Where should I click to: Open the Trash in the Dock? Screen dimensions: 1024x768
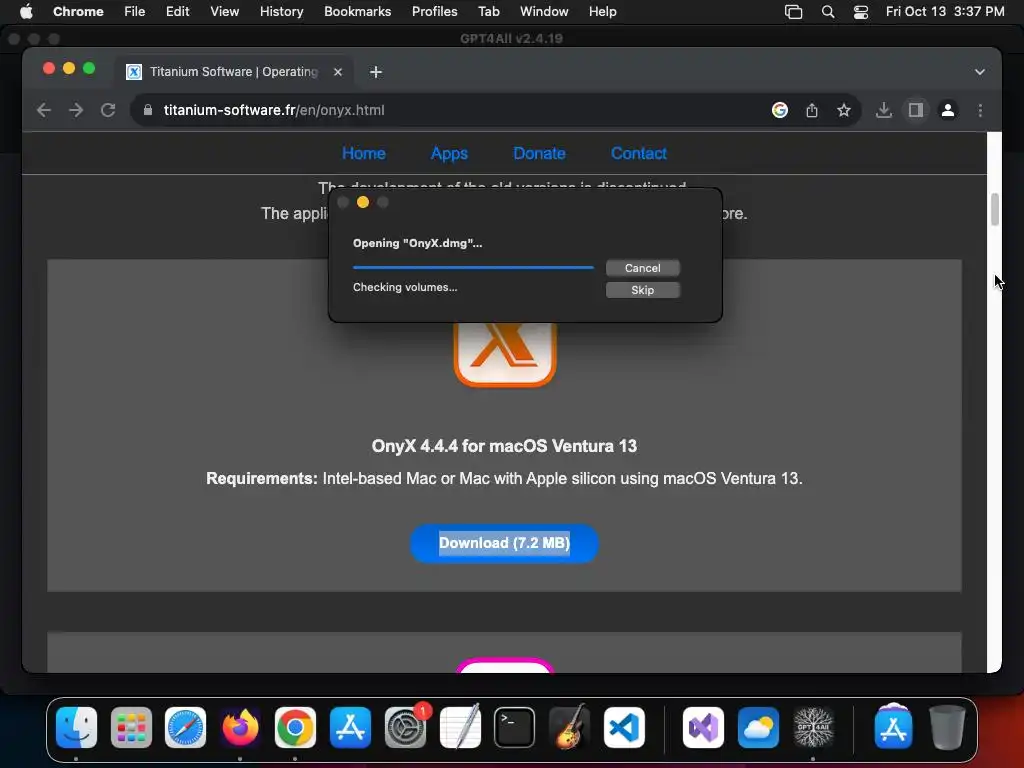[947, 728]
